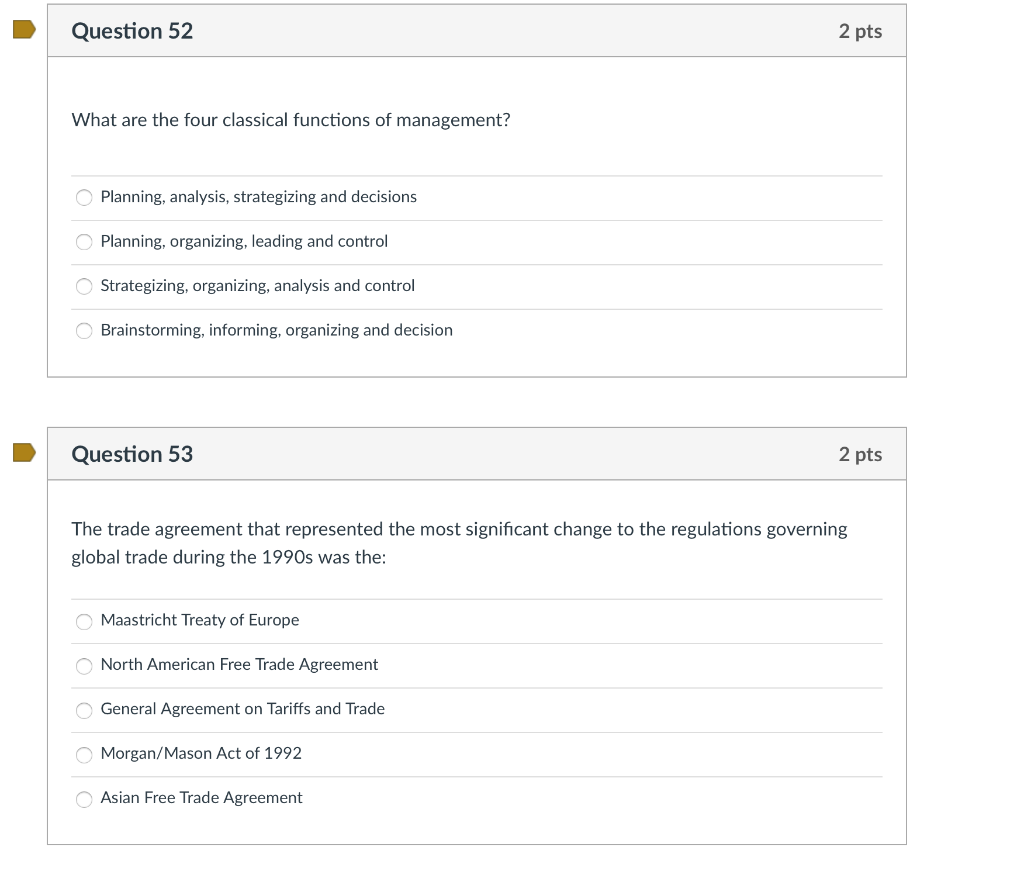Click the '2 pts' label for Question 53
Viewport: 1024px width, 892px height.
tap(863, 453)
